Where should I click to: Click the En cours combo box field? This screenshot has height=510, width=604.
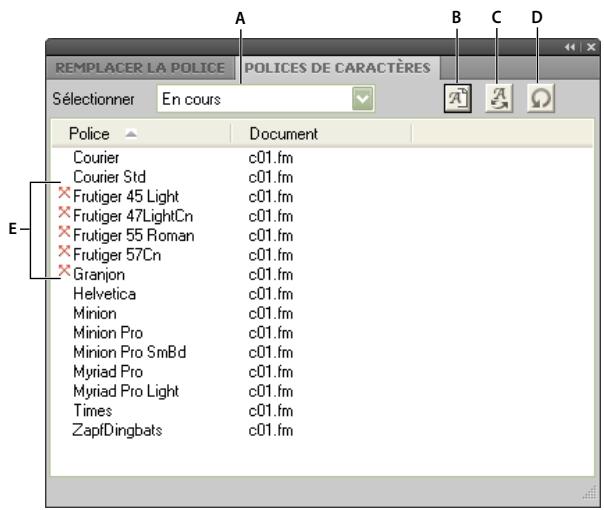[x=266, y=99]
